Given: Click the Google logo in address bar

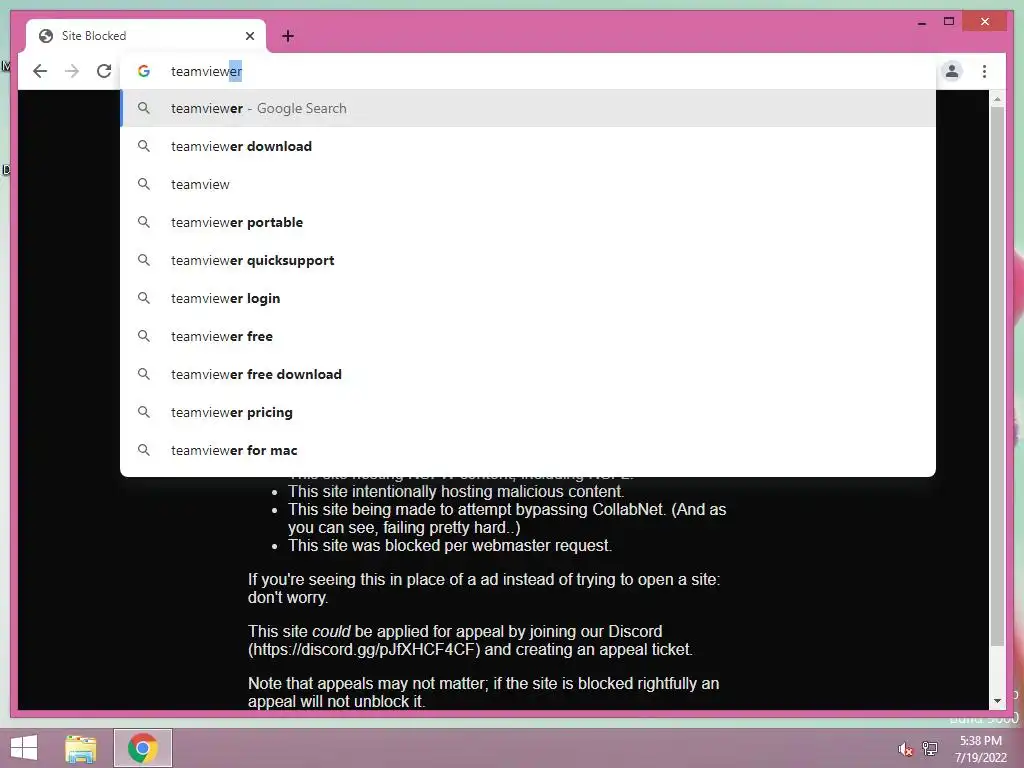Looking at the screenshot, I should click(x=144, y=71).
